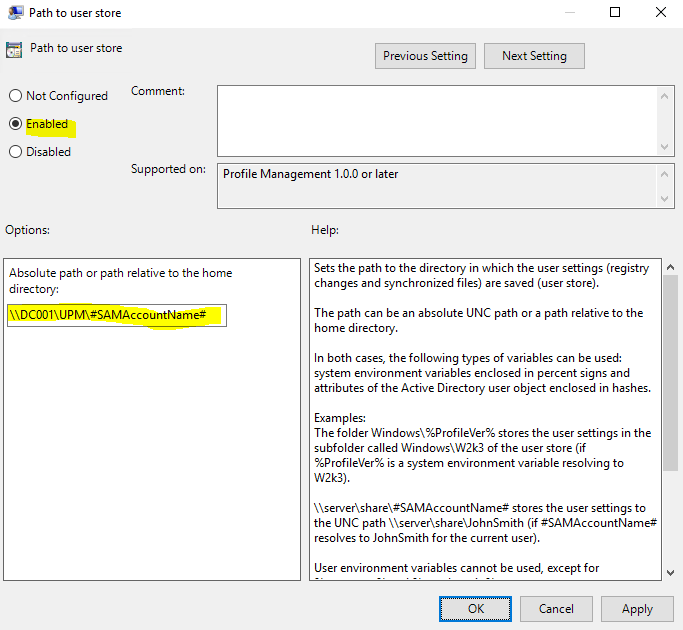Click the Comment box scroll up arrow

tap(667, 94)
